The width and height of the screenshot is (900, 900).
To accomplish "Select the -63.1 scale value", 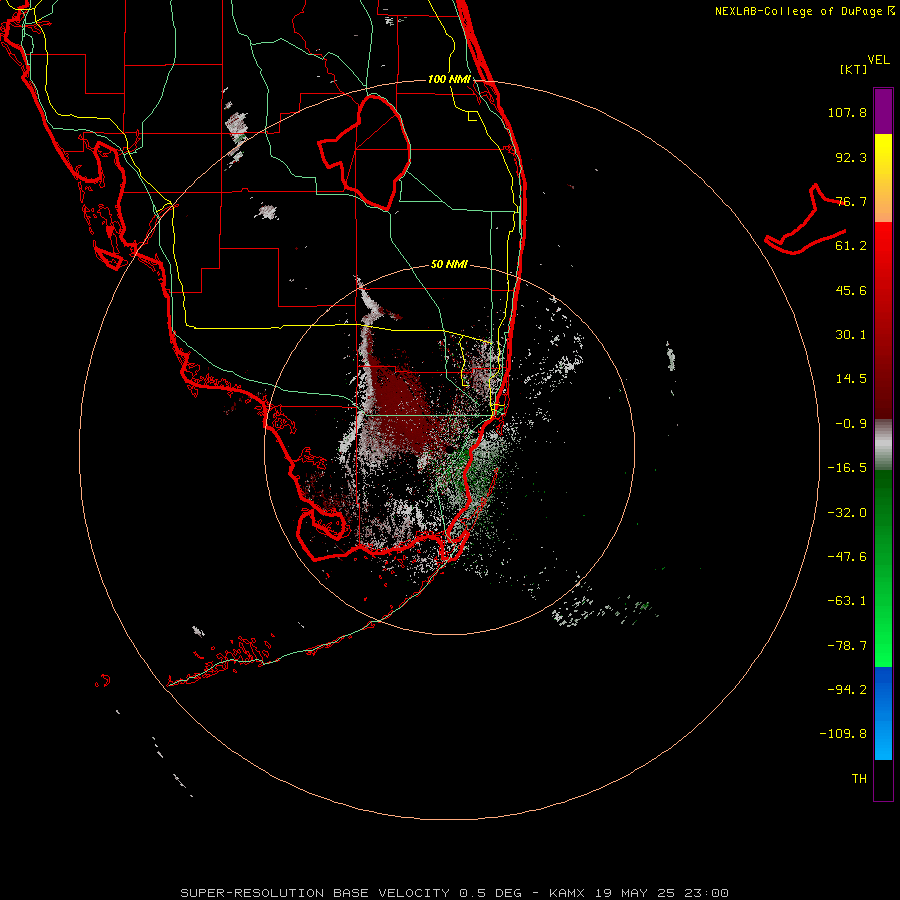I will pos(847,601).
